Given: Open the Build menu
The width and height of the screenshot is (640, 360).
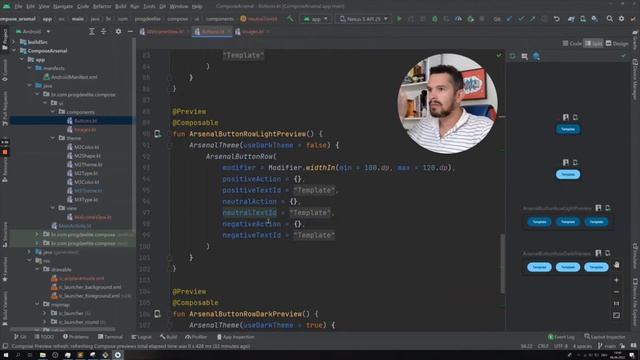Looking at the screenshot, I should 120,6.
